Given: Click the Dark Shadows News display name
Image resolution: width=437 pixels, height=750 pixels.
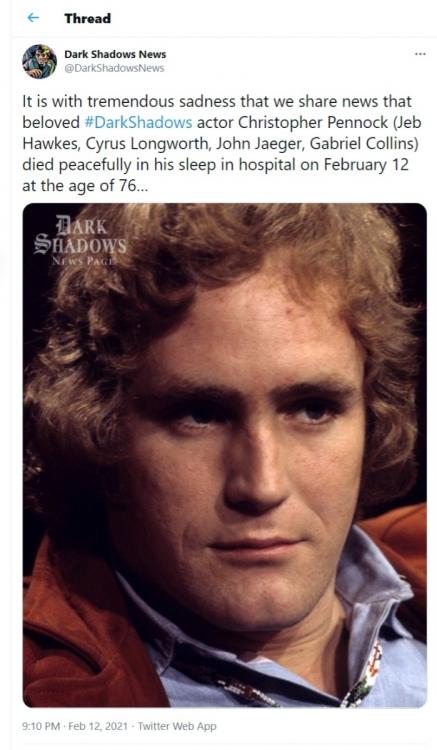Looking at the screenshot, I should 115,54.
